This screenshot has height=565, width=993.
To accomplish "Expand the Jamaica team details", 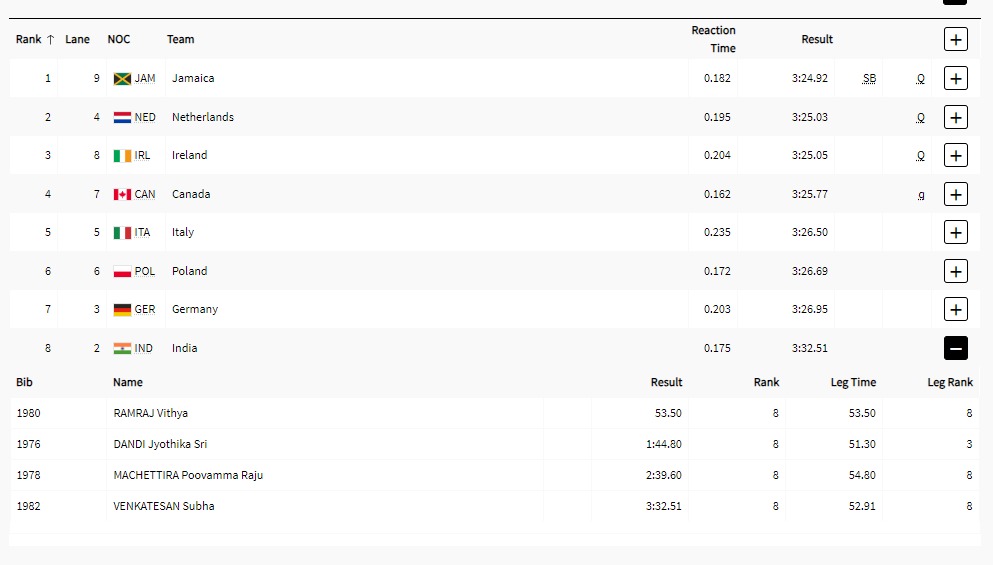I will click(x=955, y=78).
